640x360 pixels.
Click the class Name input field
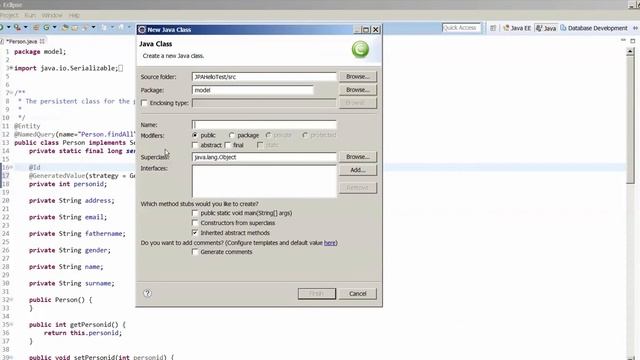point(264,124)
